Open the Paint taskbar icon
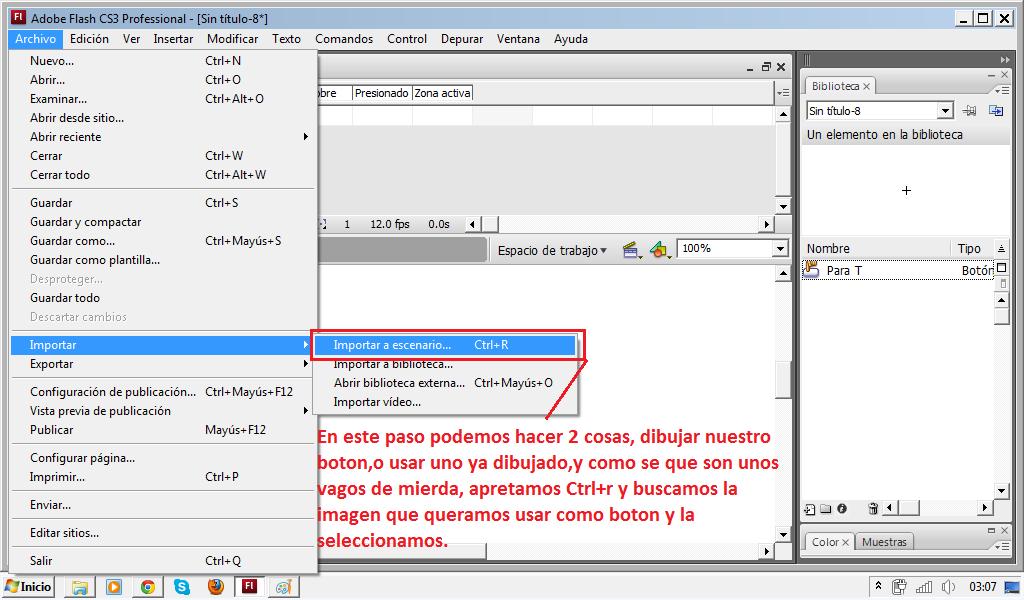 (x=283, y=587)
